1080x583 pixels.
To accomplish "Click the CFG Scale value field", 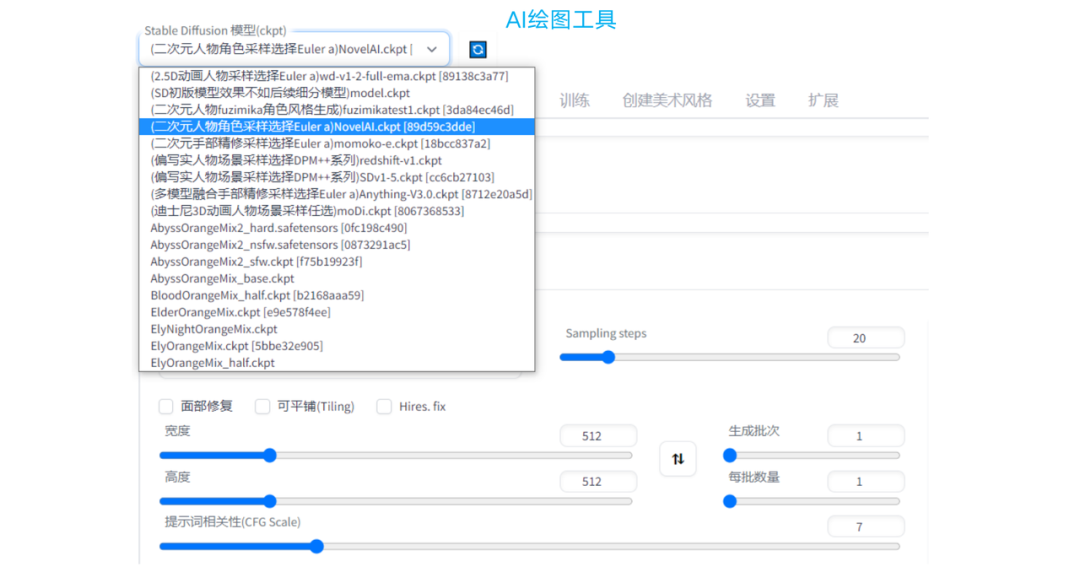I will point(866,527).
